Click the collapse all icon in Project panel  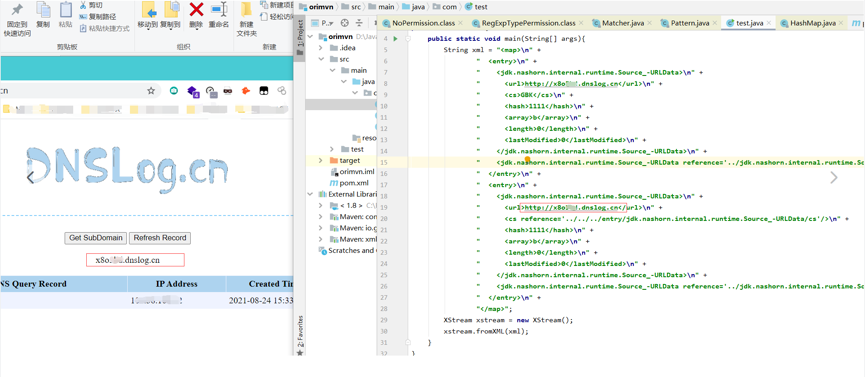coord(360,23)
